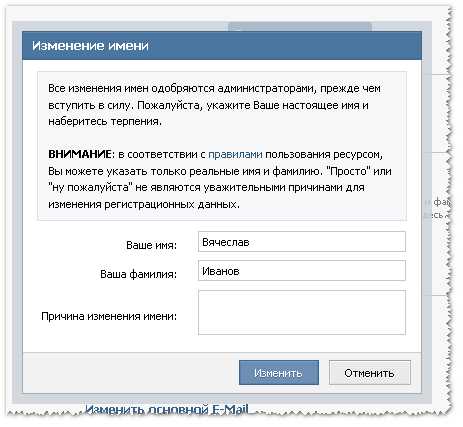Click the "Причина изменения имени:" label

click(109, 316)
